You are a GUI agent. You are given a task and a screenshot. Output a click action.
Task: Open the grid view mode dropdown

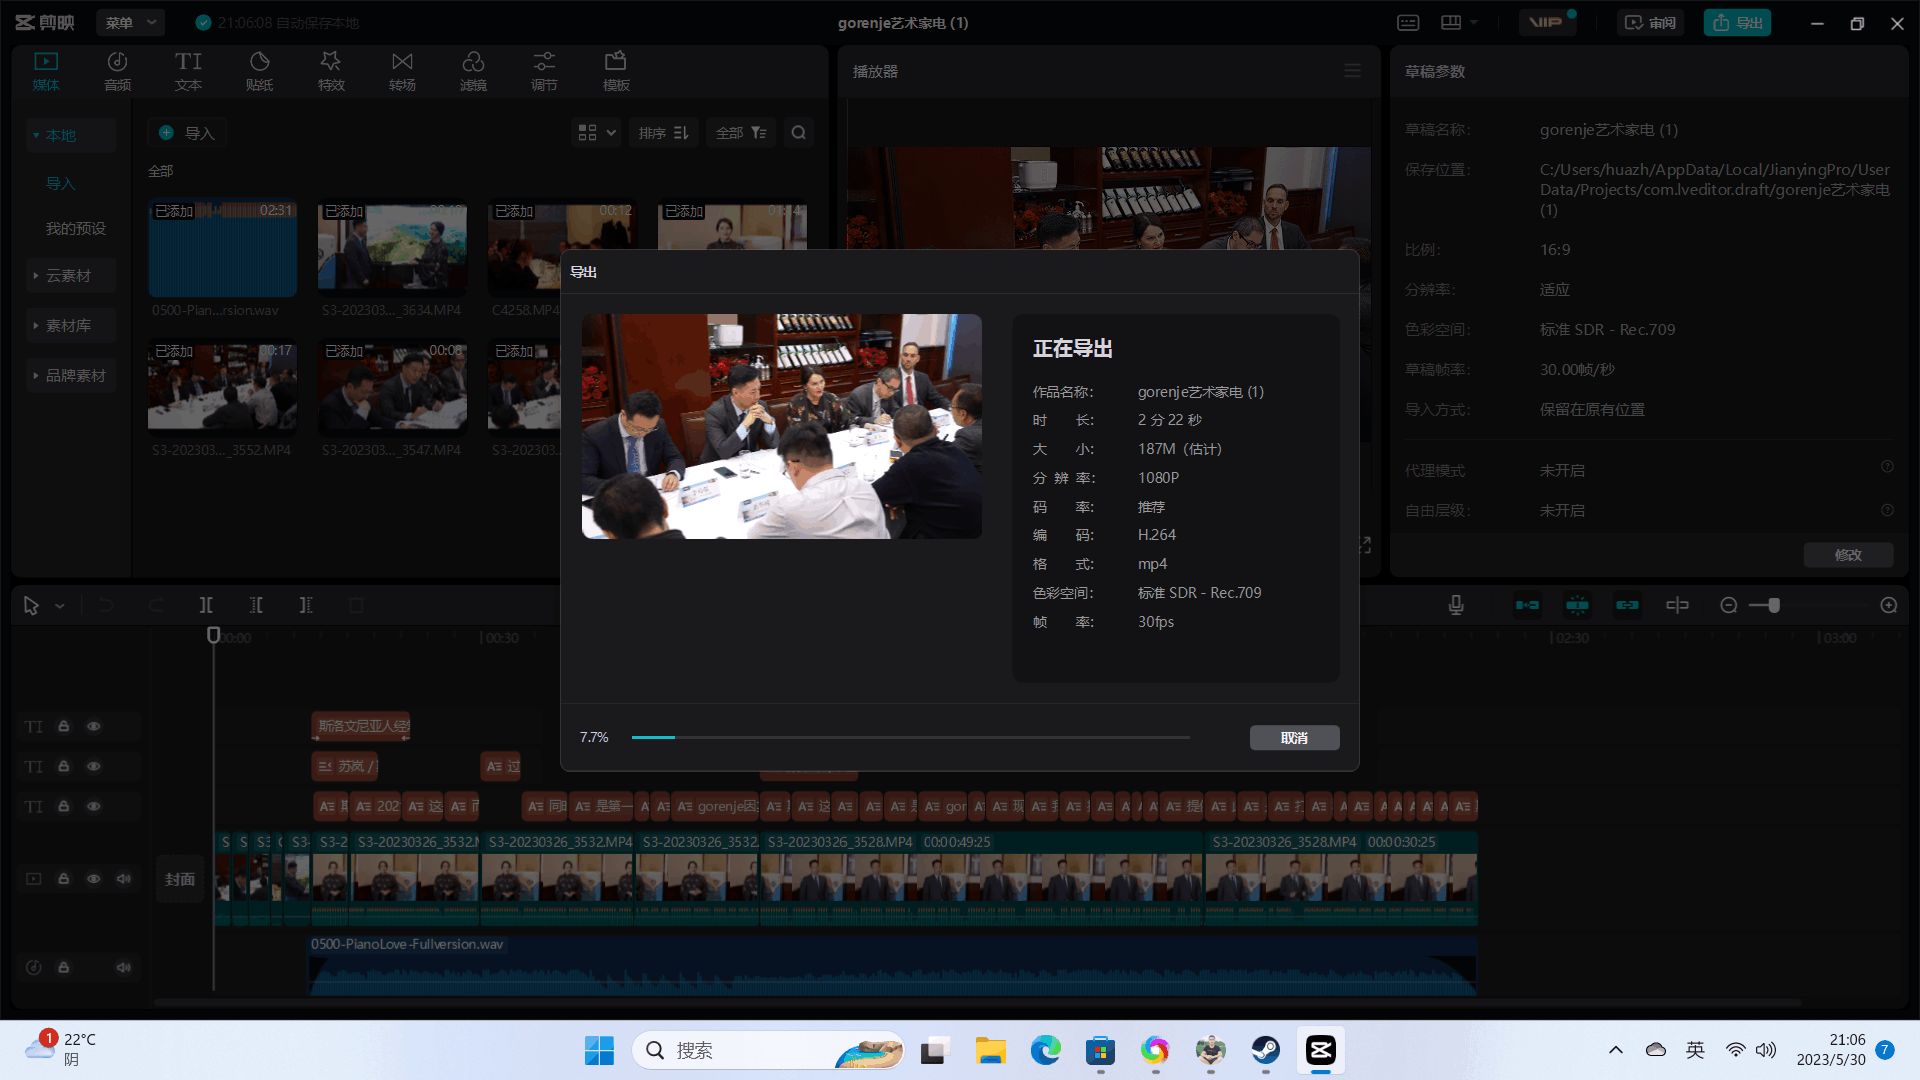click(597, 133)
